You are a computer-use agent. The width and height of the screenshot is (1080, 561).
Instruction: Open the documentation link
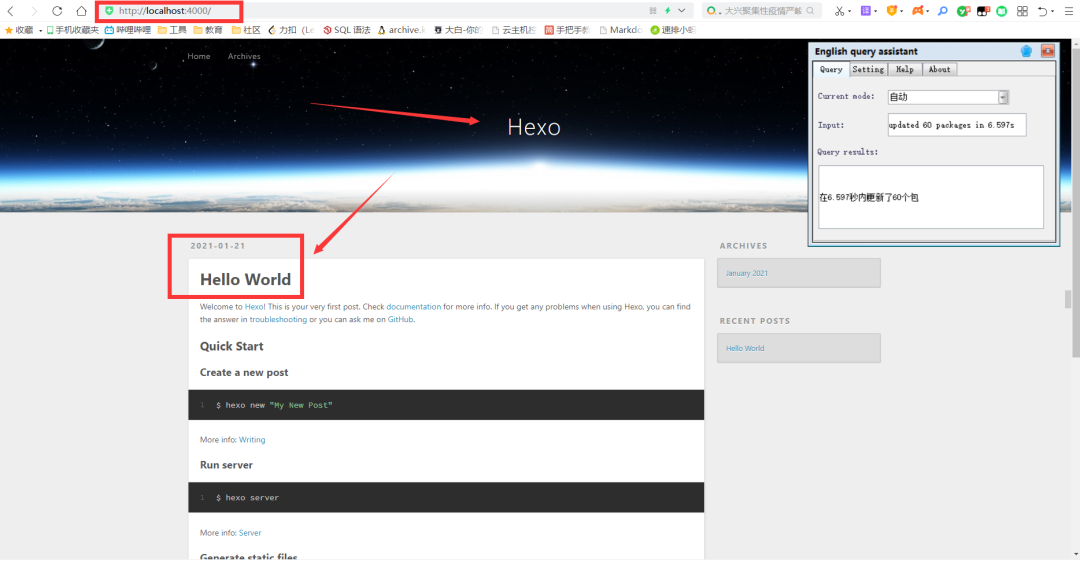point(413,307)
